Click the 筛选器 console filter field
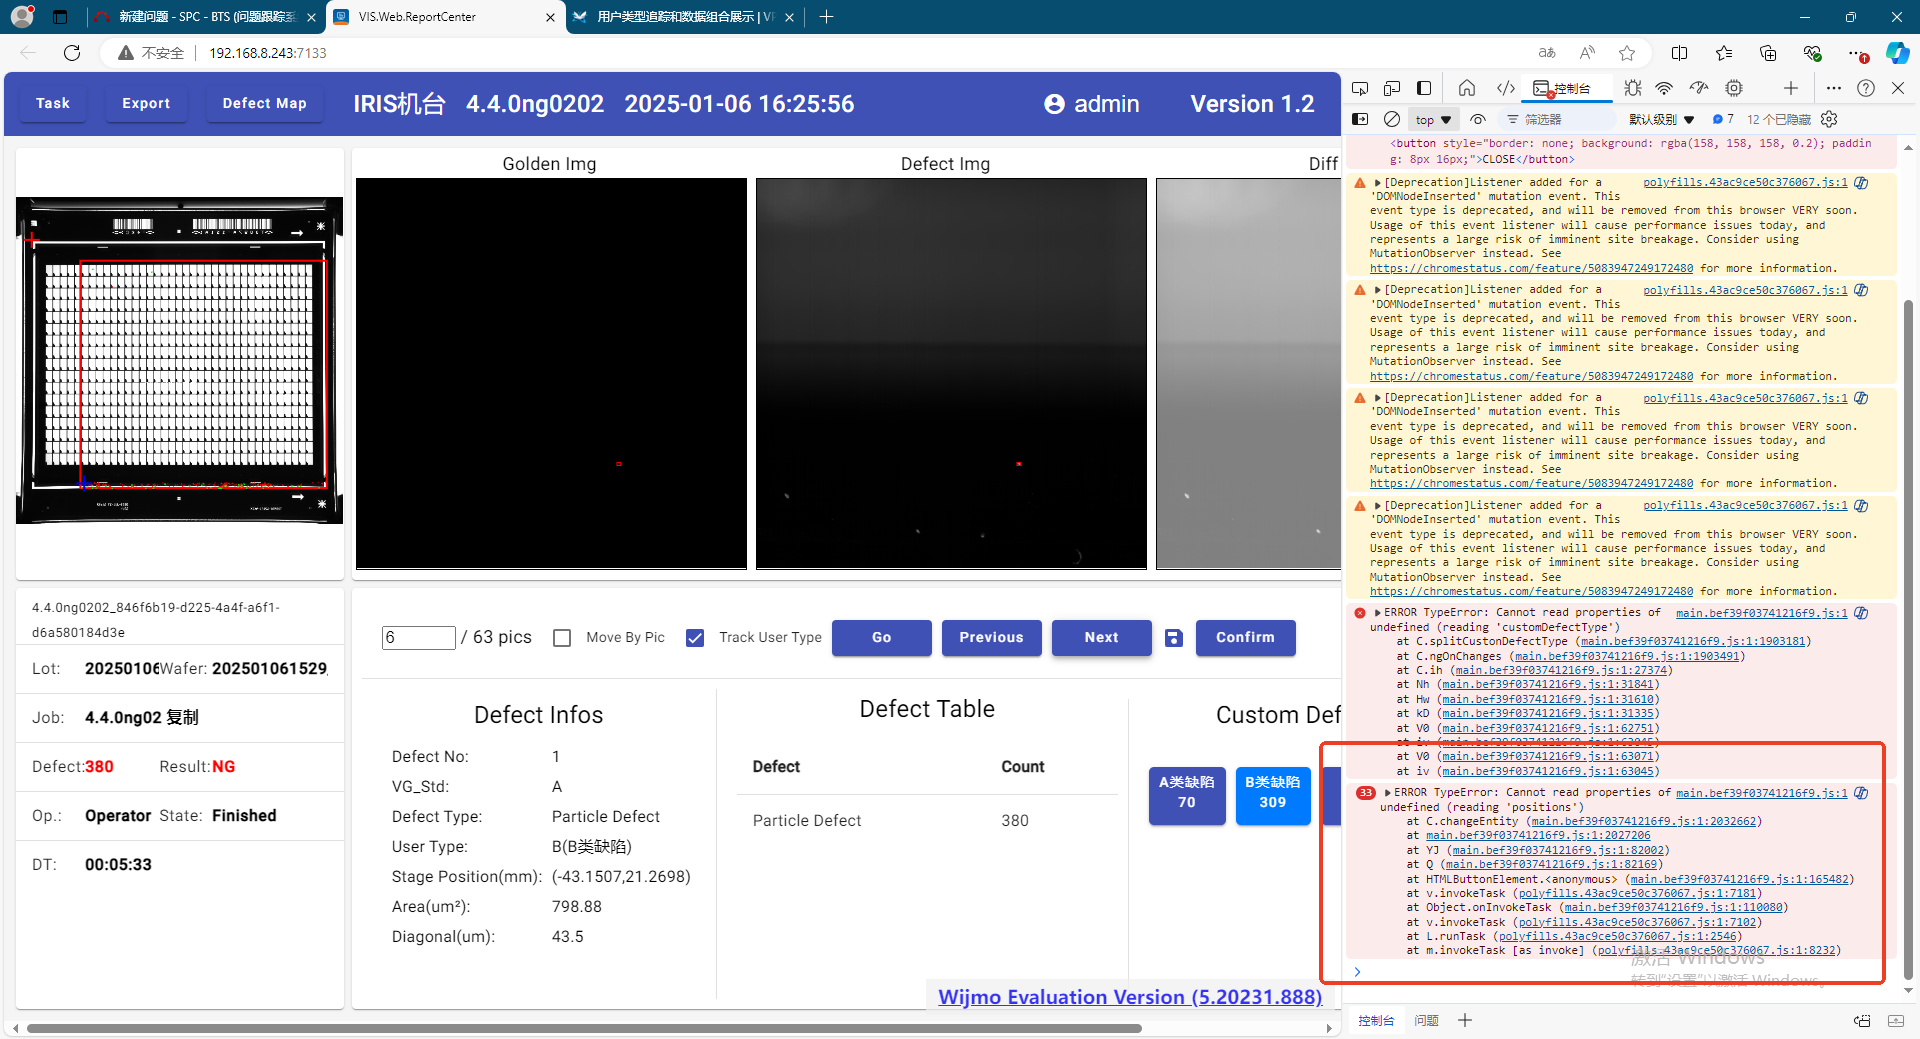 tap(1560, 119)
